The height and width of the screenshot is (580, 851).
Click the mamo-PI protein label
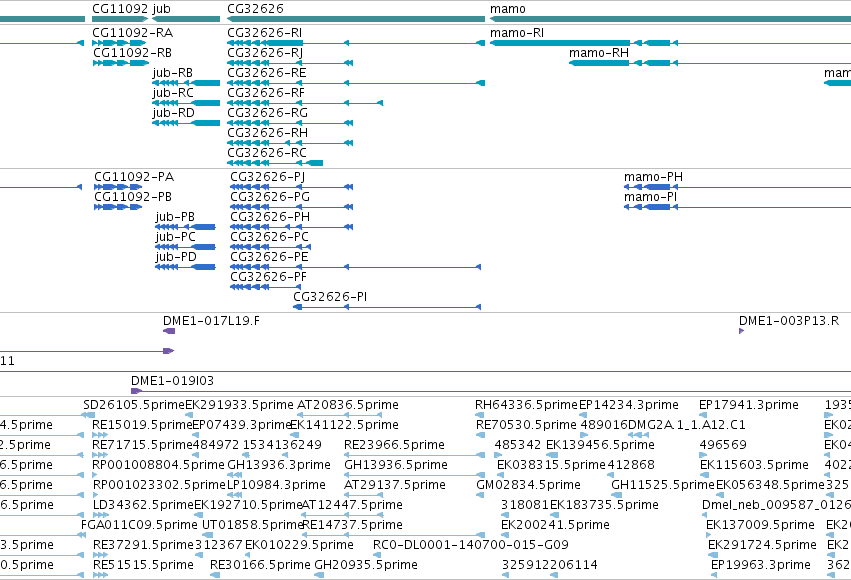pos(651,197)
